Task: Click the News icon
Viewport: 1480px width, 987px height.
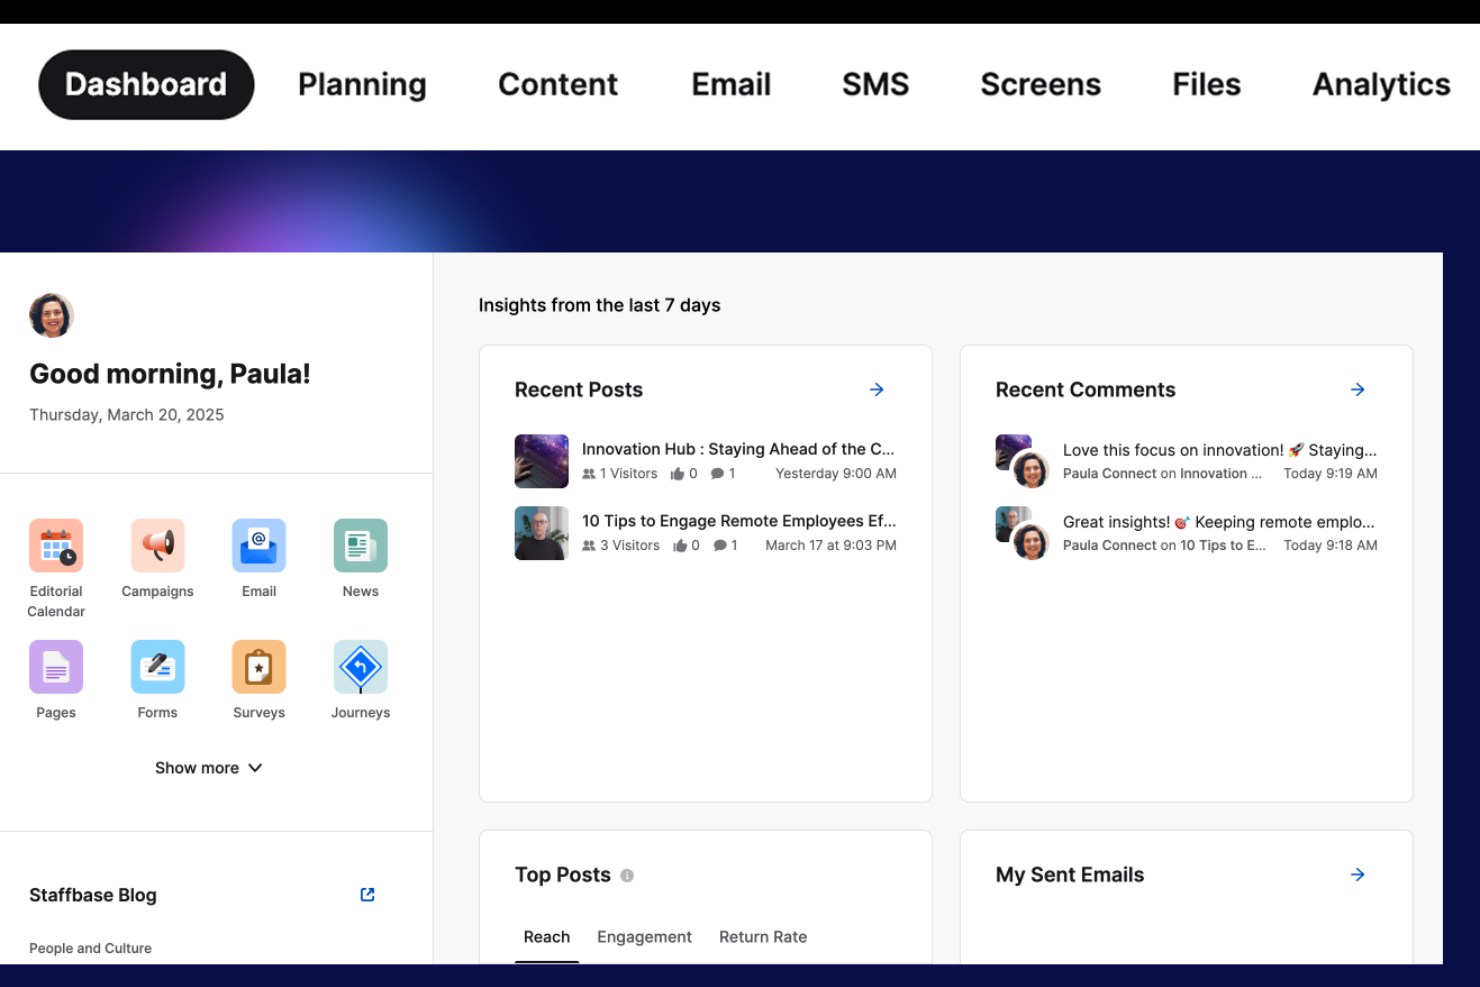Action: [360, 545]
